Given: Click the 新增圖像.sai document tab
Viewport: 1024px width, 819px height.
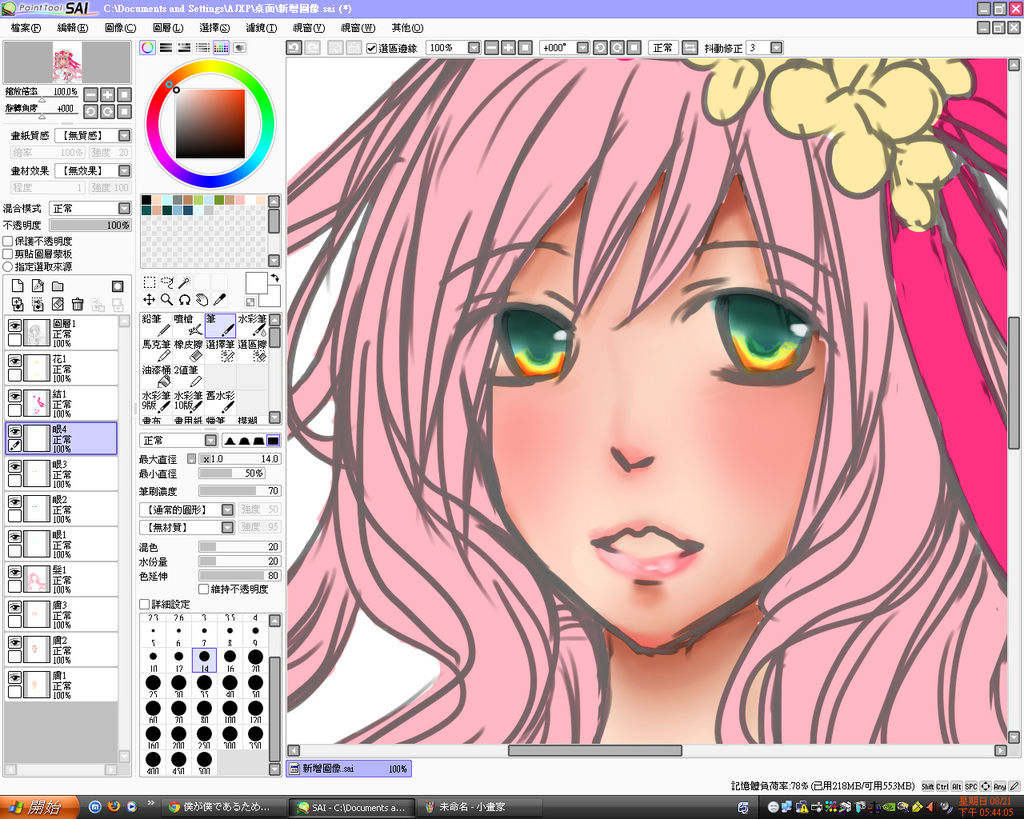Looking at the screenshot, I should coord(349,769).
